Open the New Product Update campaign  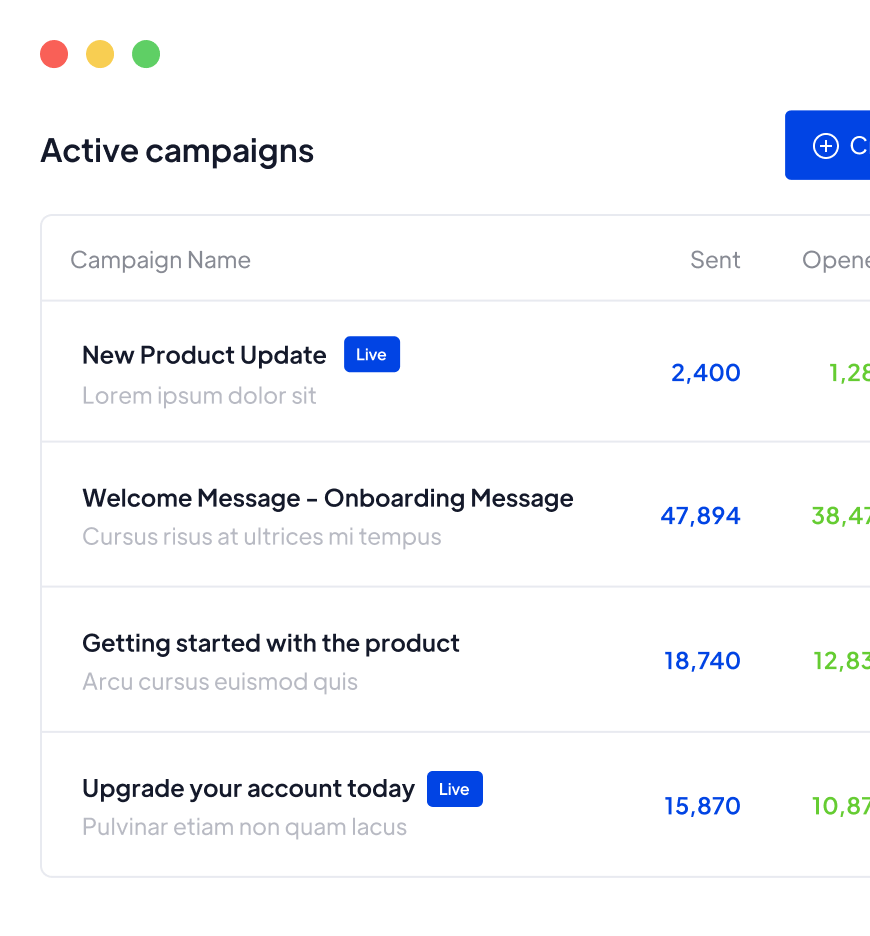click(204, 356)
